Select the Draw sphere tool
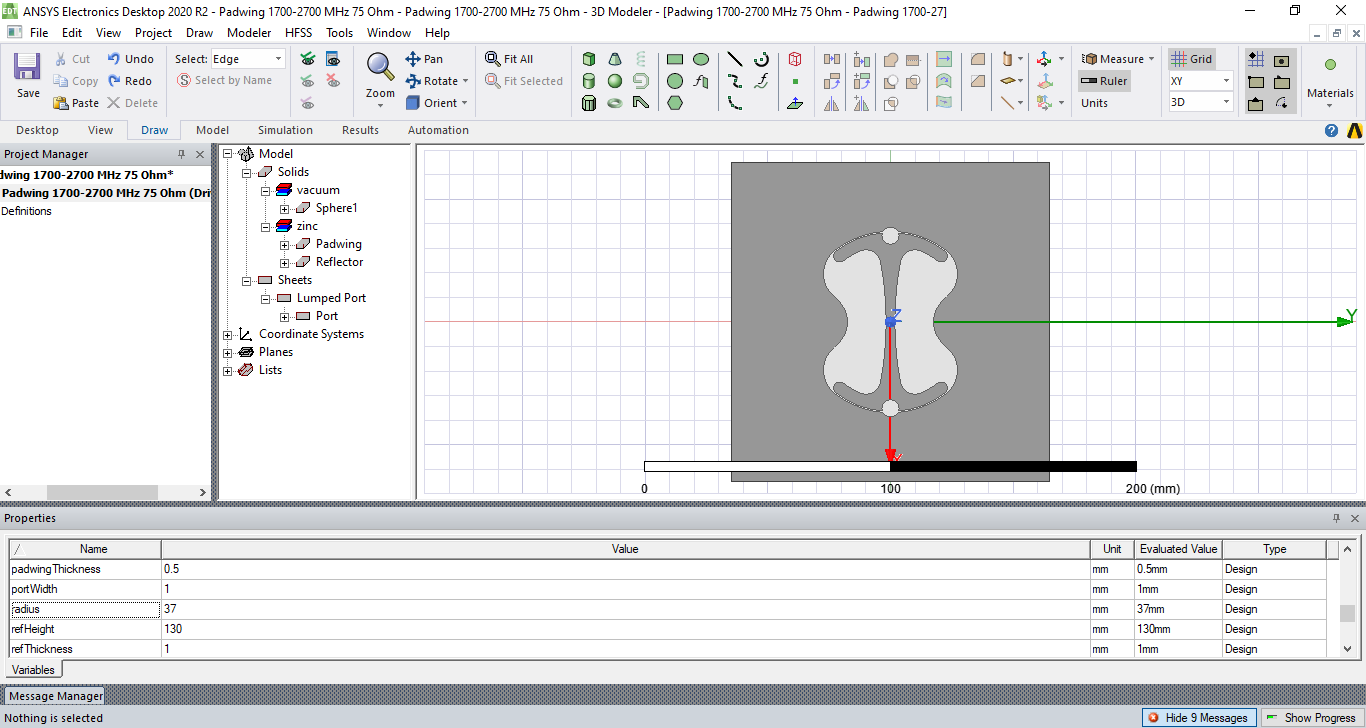This screenshot has width=1366, height=728. pos(615,81)
